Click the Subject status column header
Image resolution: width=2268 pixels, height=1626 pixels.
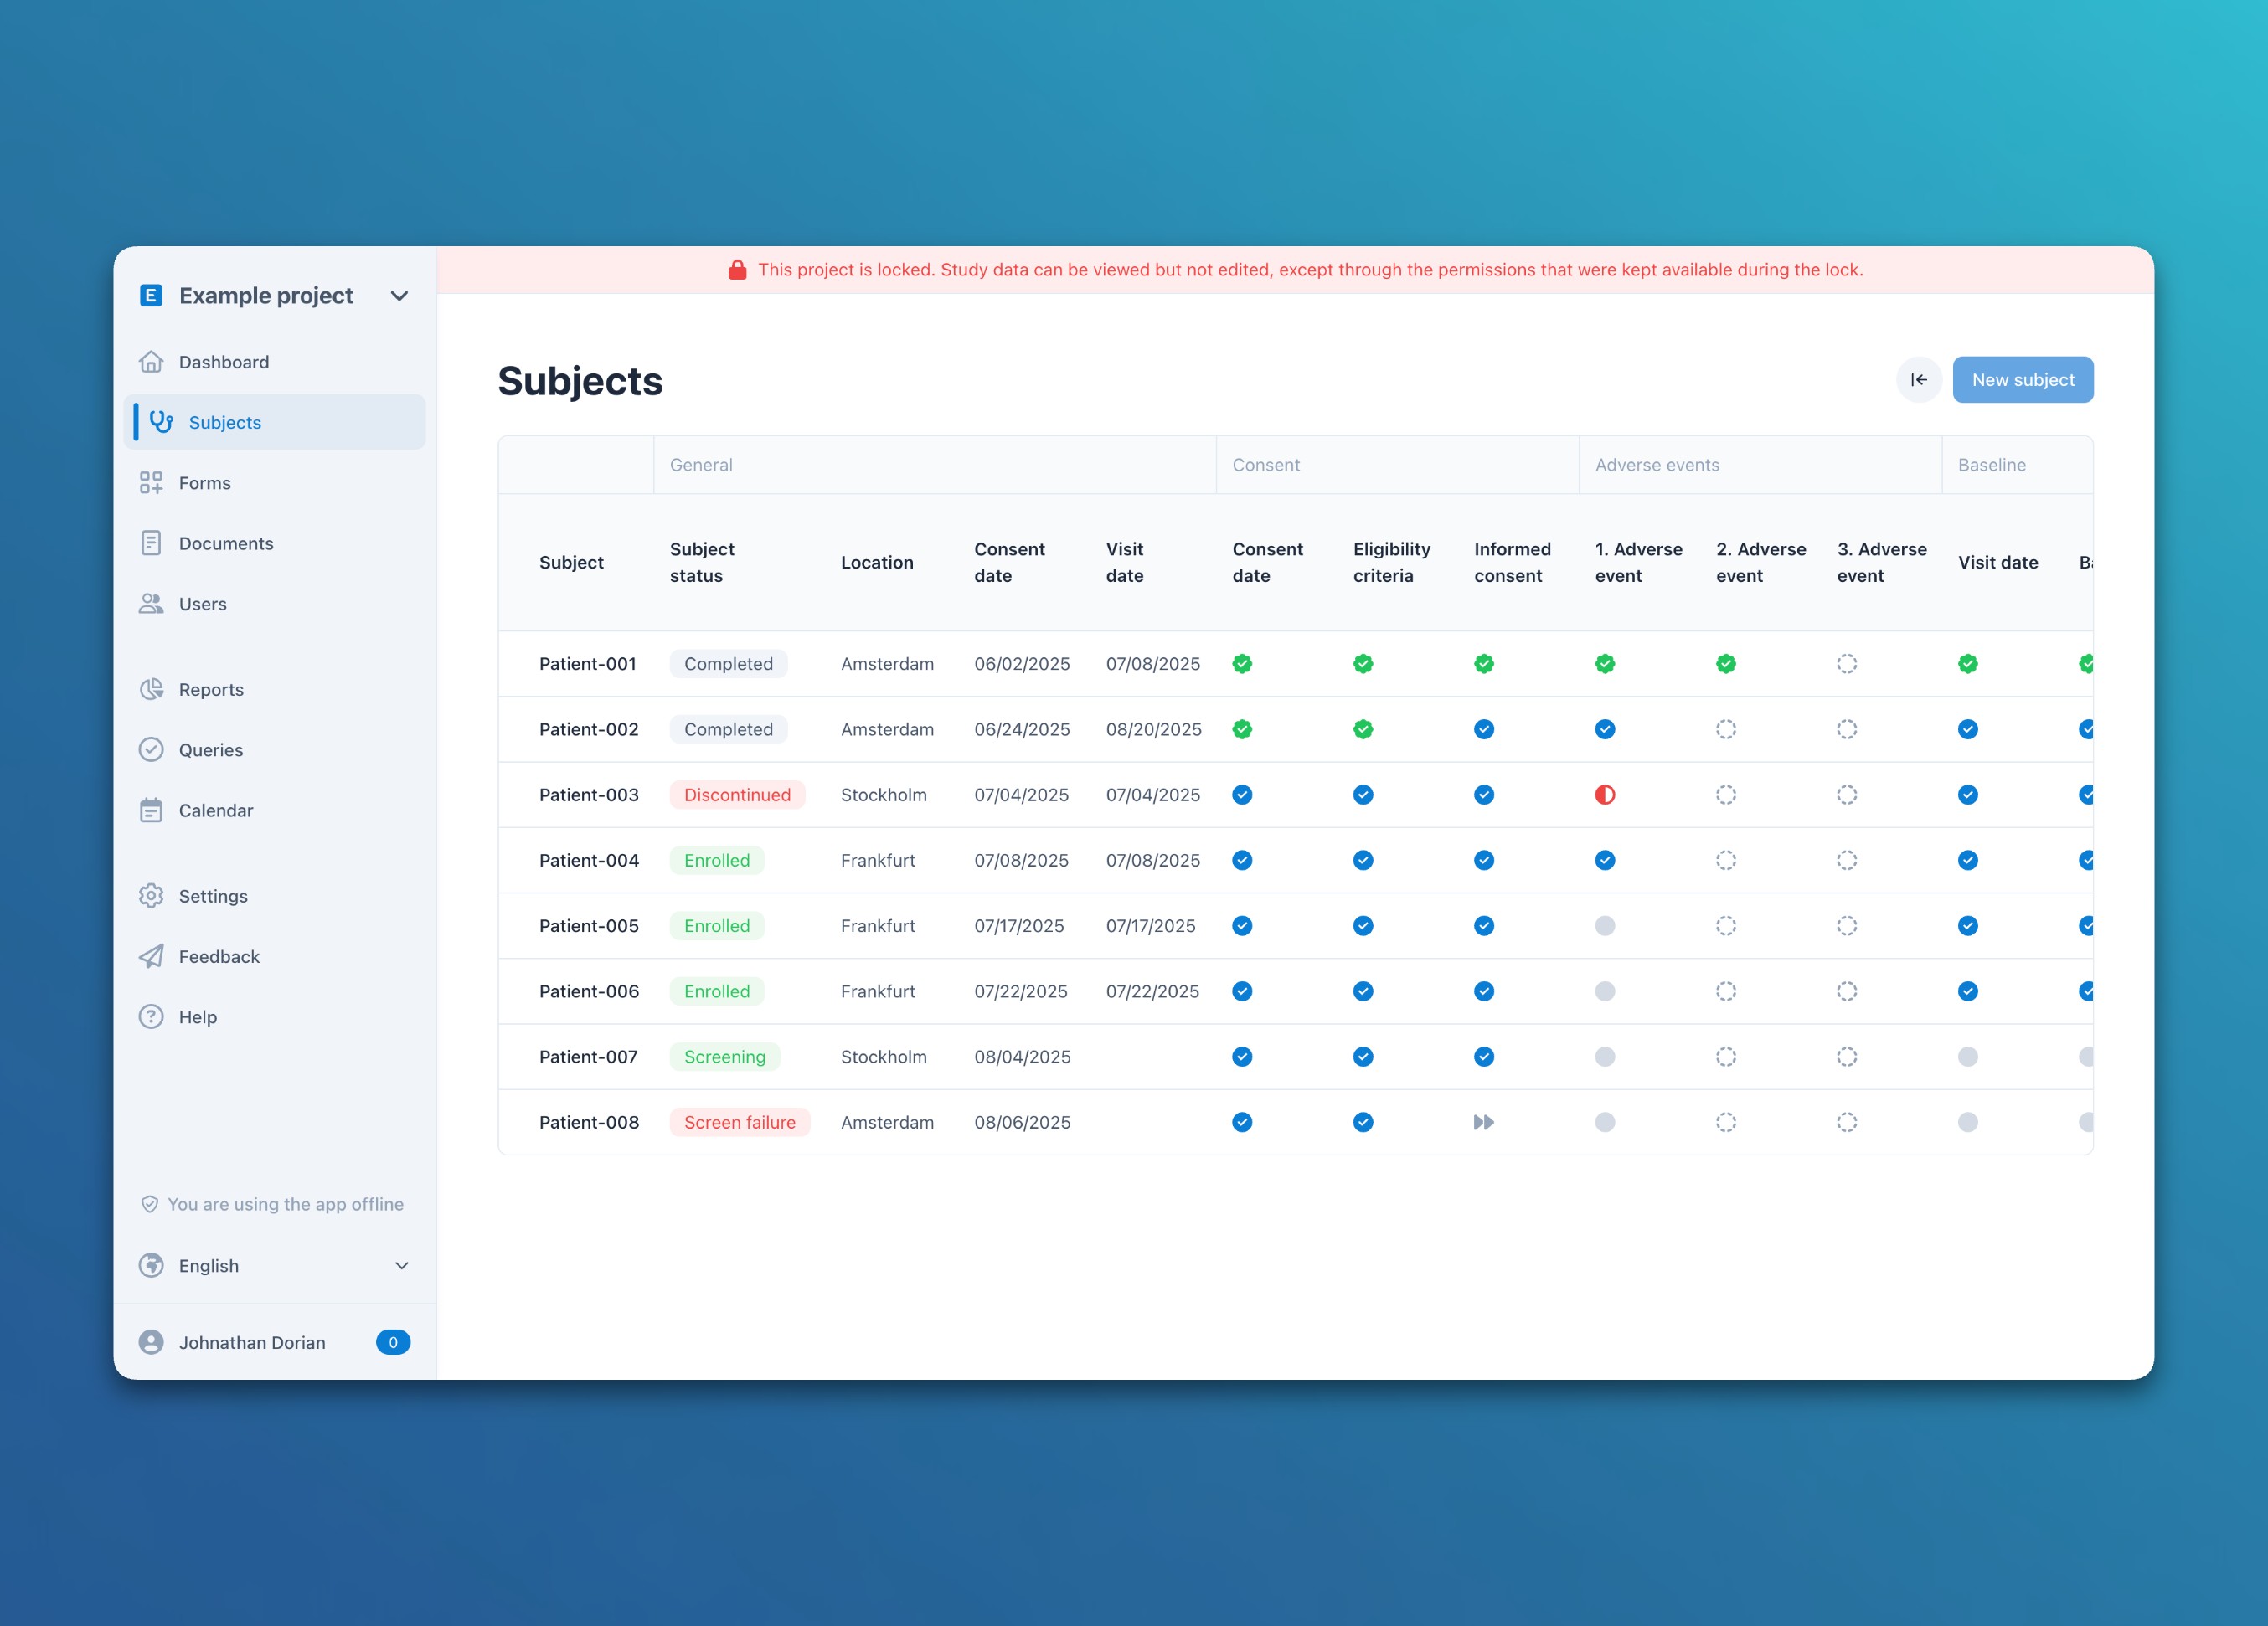pyautogui.click(x=702, y=562)
